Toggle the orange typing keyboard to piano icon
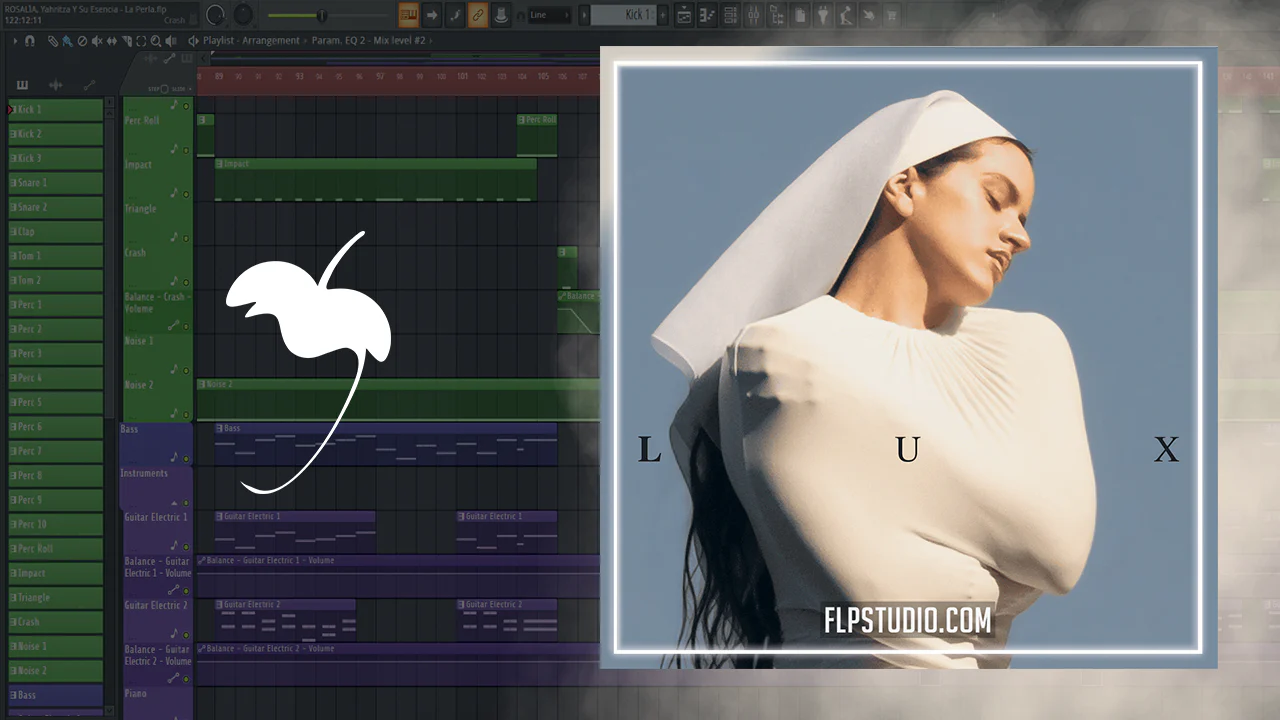1280x720 pixels. (x=409, y=15)
